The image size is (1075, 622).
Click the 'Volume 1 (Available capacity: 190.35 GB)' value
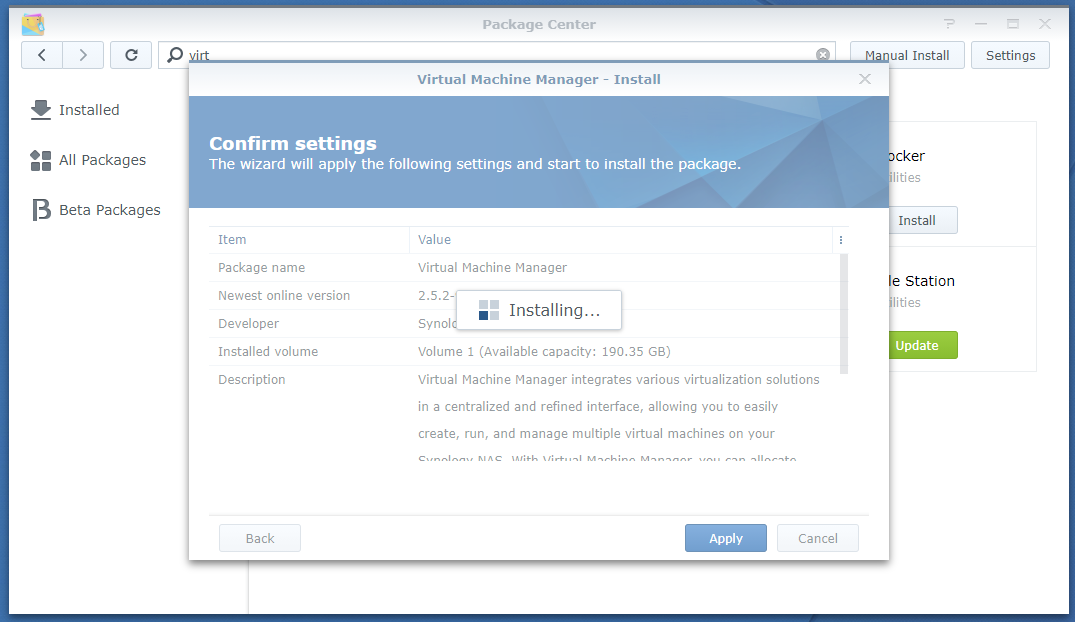(544, 352)
